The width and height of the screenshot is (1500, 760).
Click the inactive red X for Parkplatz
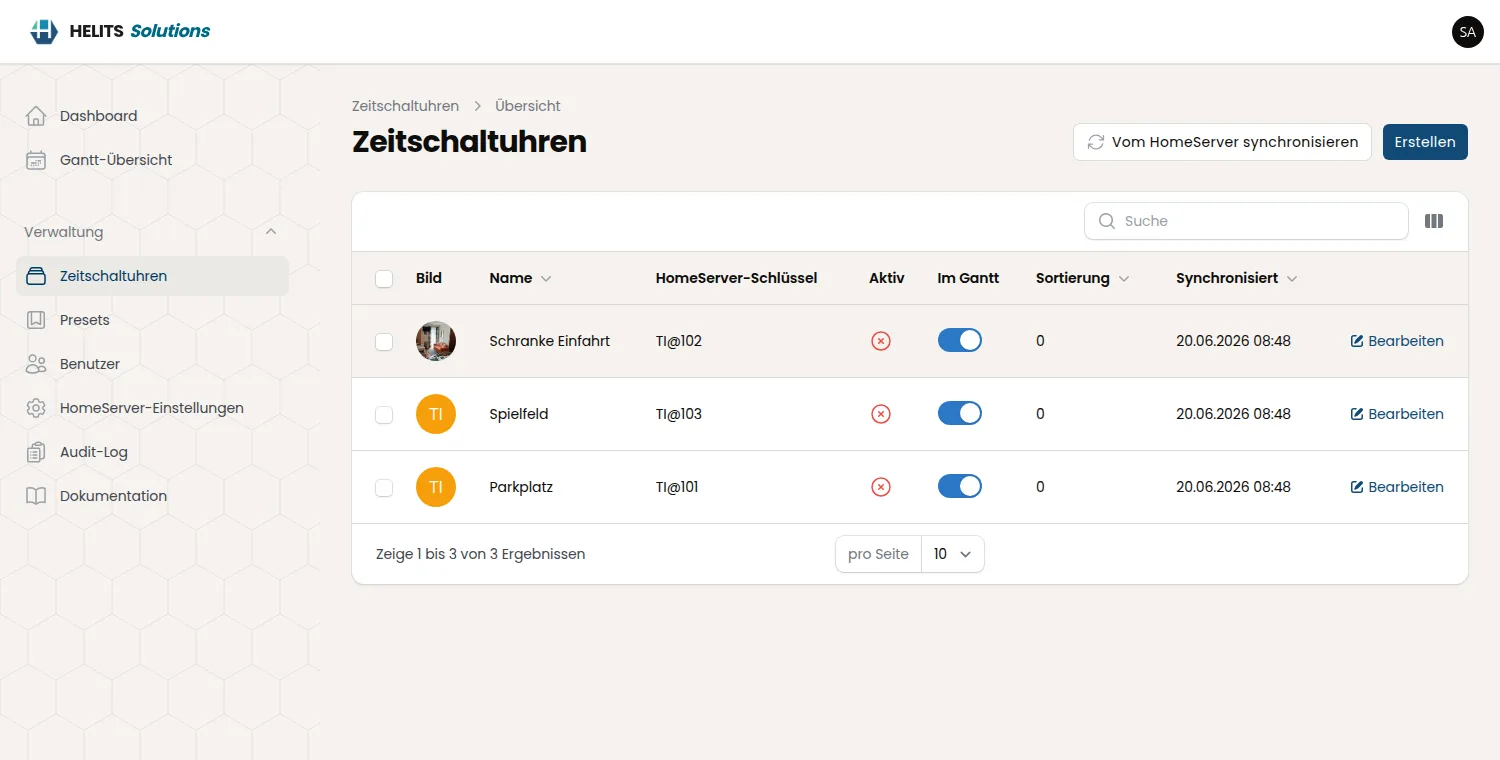(881, 487)
